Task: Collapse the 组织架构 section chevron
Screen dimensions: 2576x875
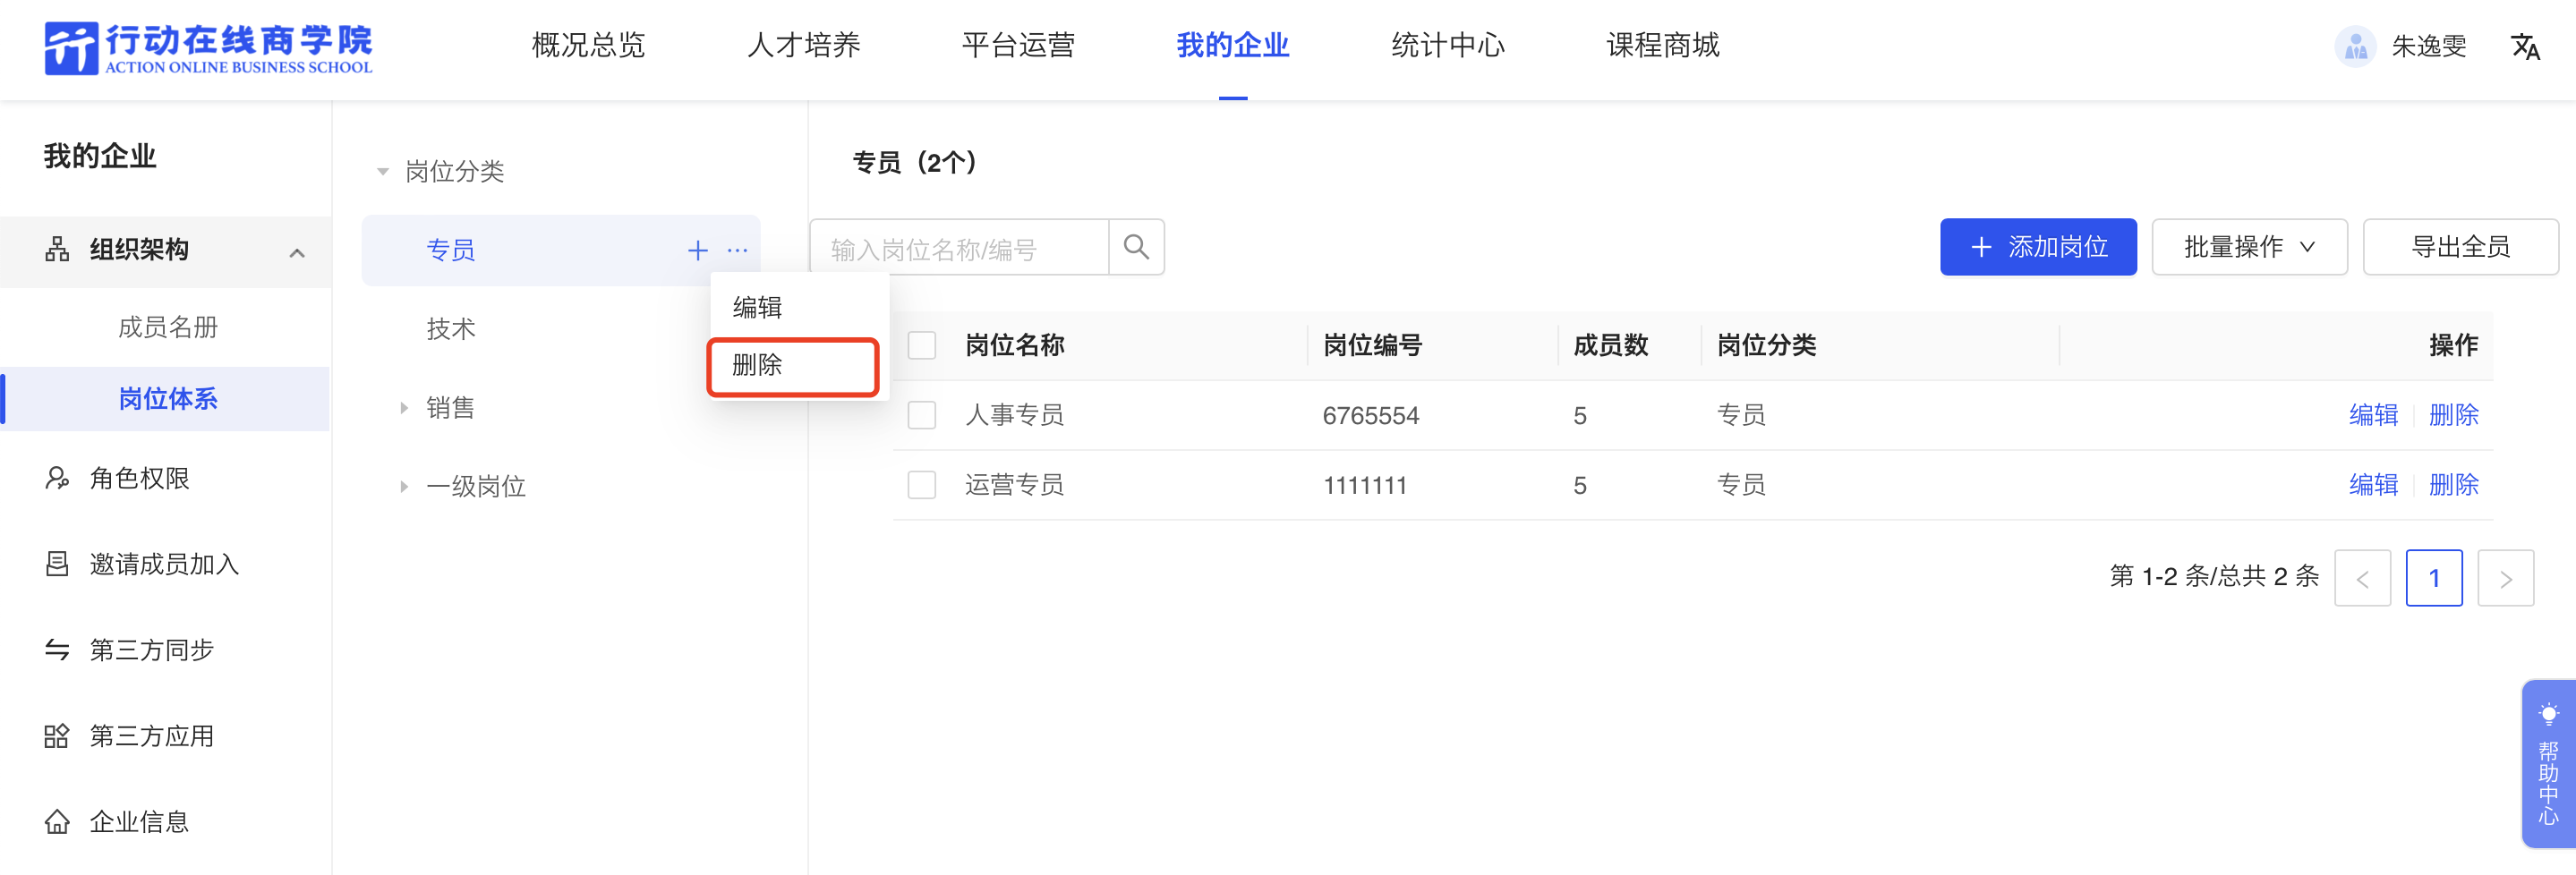Action: (x=297, y=252)
